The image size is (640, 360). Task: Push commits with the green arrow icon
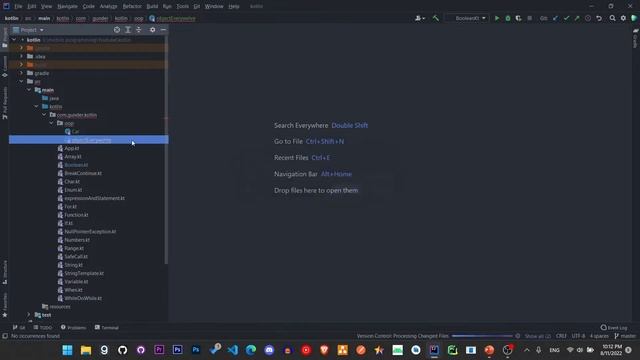(577, 18)
